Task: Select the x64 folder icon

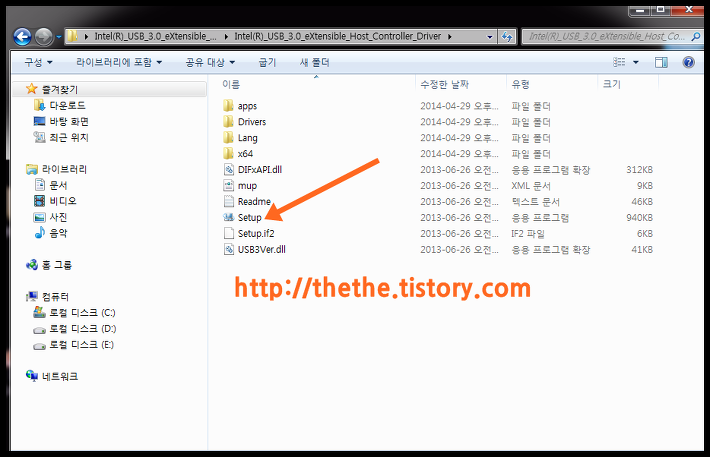Action: pyautogui.click(x=228, y=154)
